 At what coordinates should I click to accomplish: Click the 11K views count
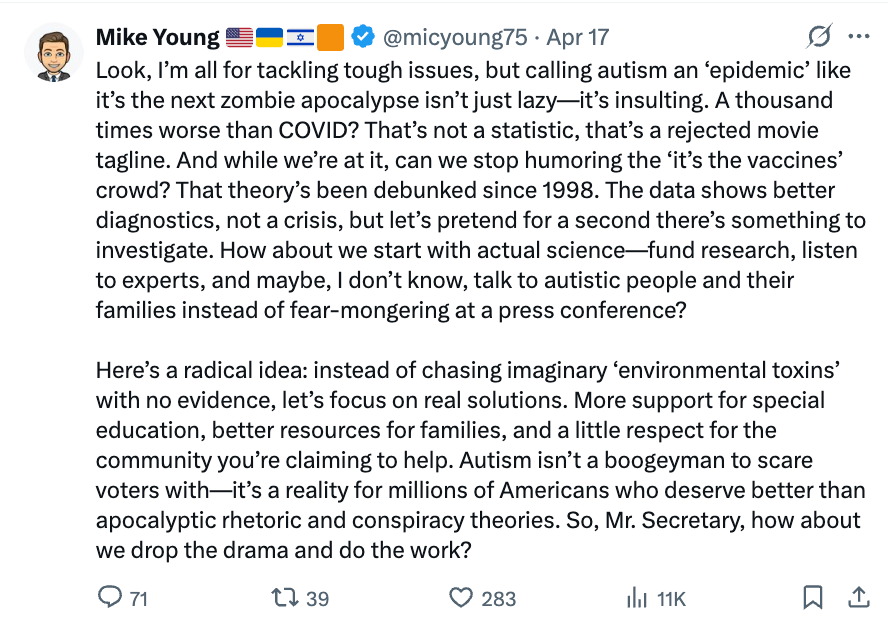671,598
